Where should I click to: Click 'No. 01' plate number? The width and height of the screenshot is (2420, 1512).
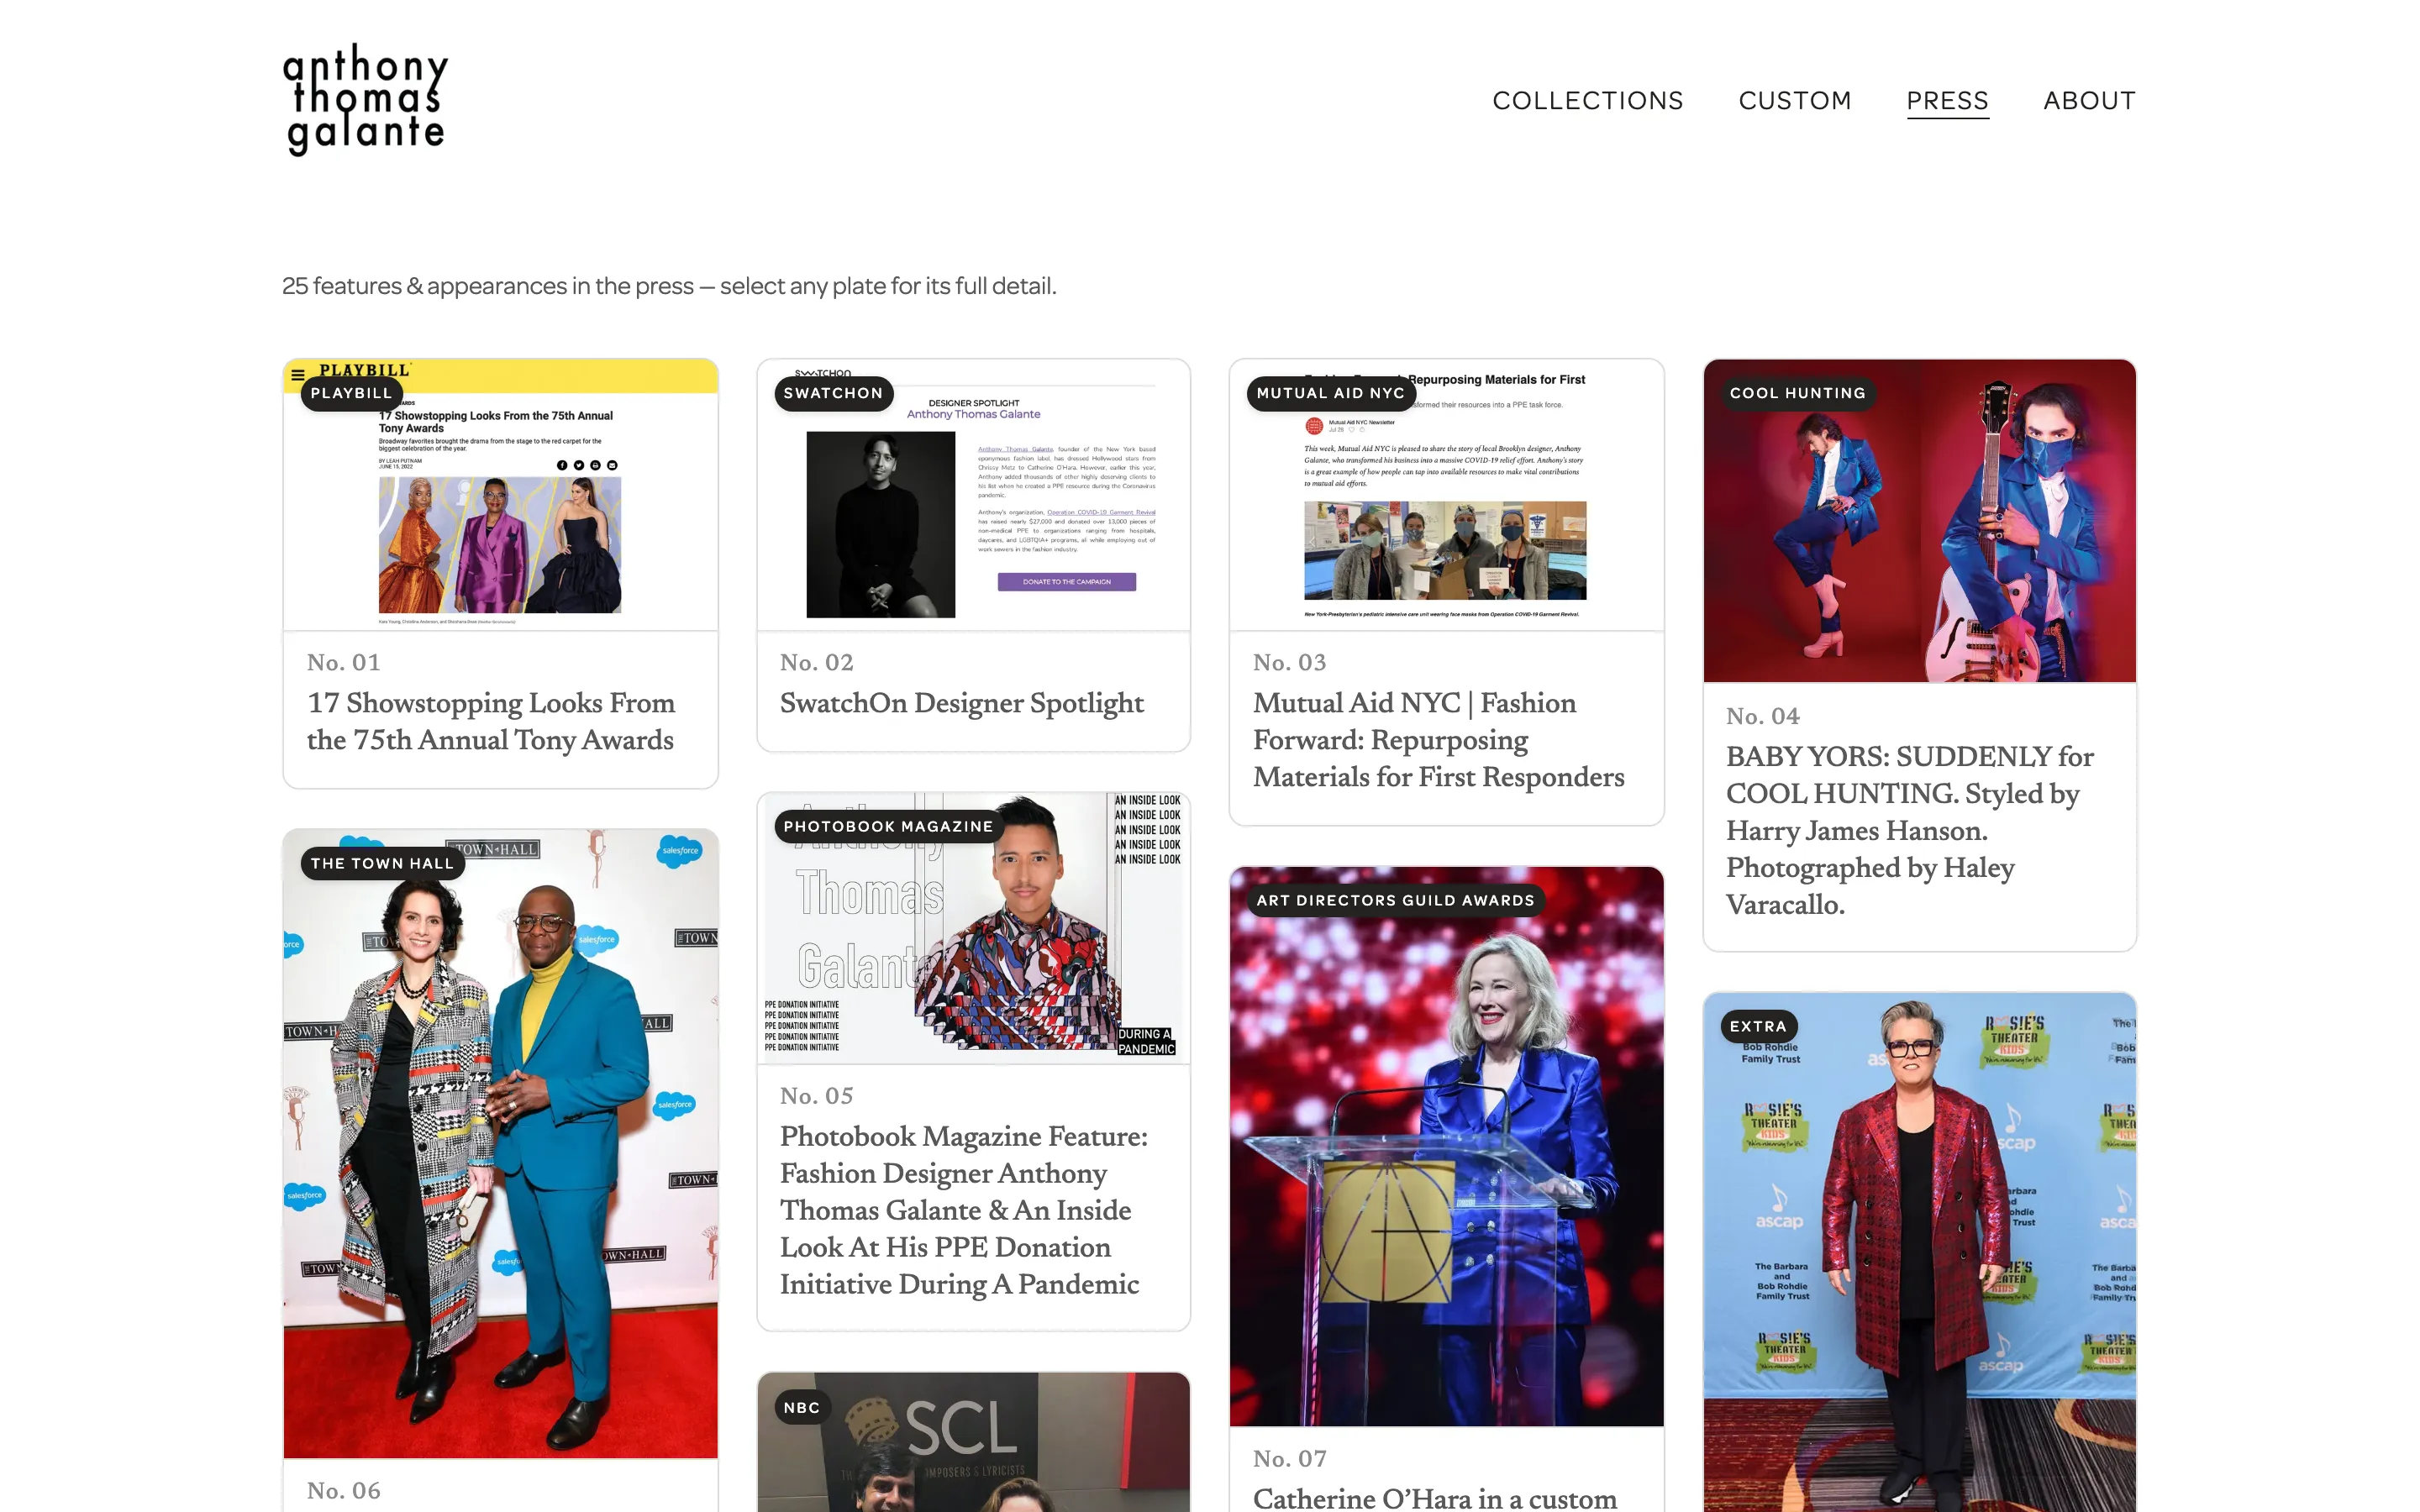point(343,662)
